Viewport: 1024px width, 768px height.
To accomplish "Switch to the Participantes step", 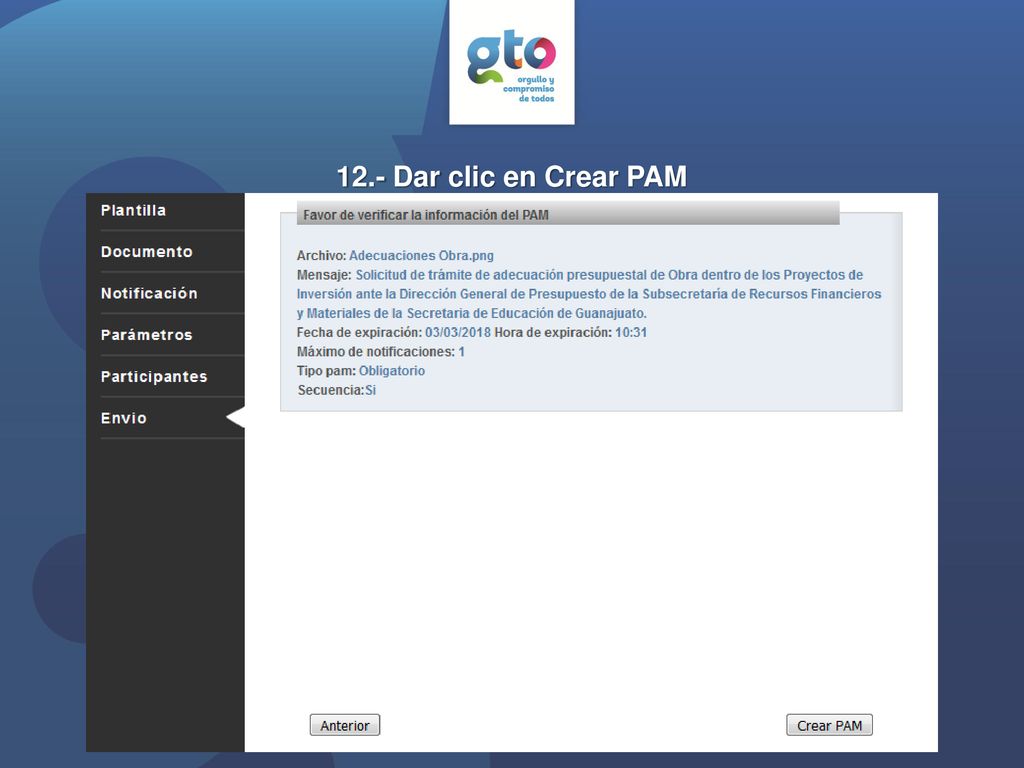I will pyautogui.click(x=154, y=377).
